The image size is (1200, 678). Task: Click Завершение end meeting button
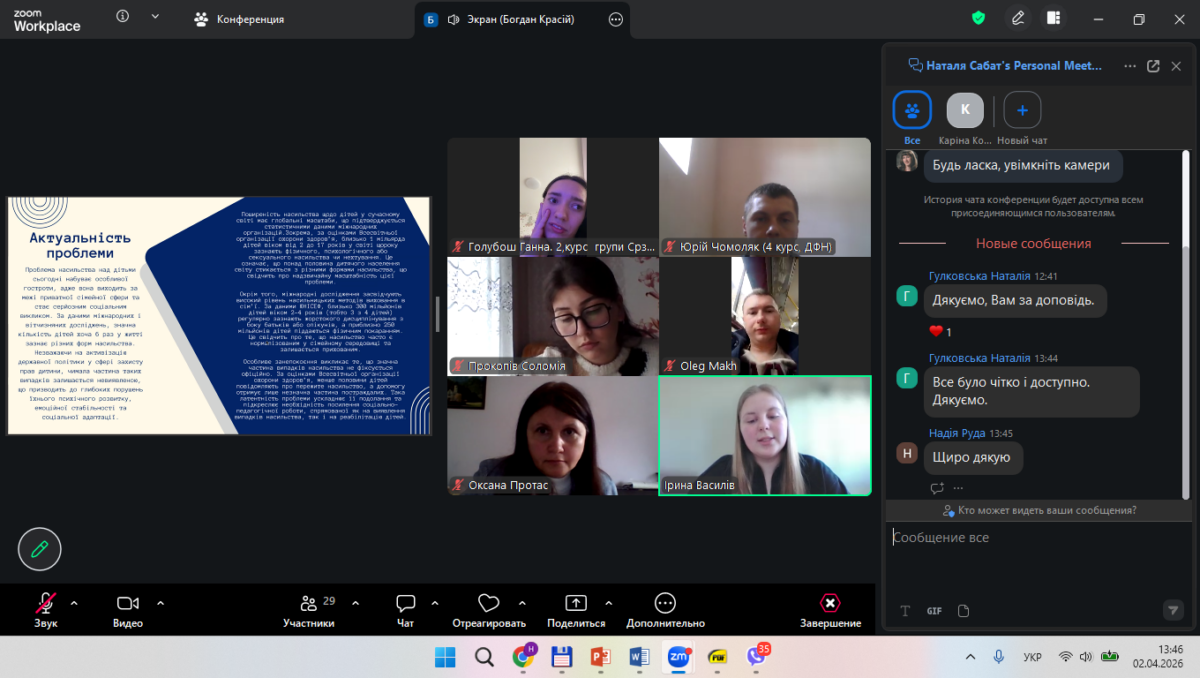pyautogui.click(x=829, y=603)
